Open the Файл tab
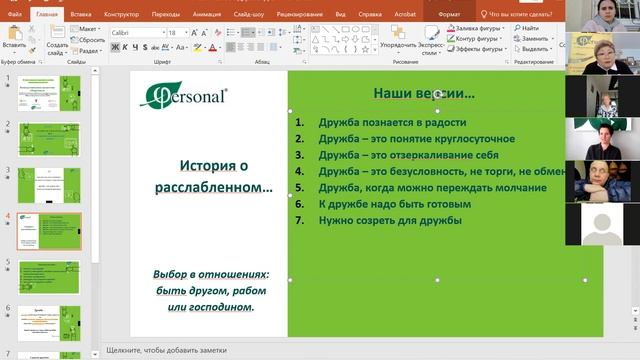This screenshot has width=640, height=360. 15,14
